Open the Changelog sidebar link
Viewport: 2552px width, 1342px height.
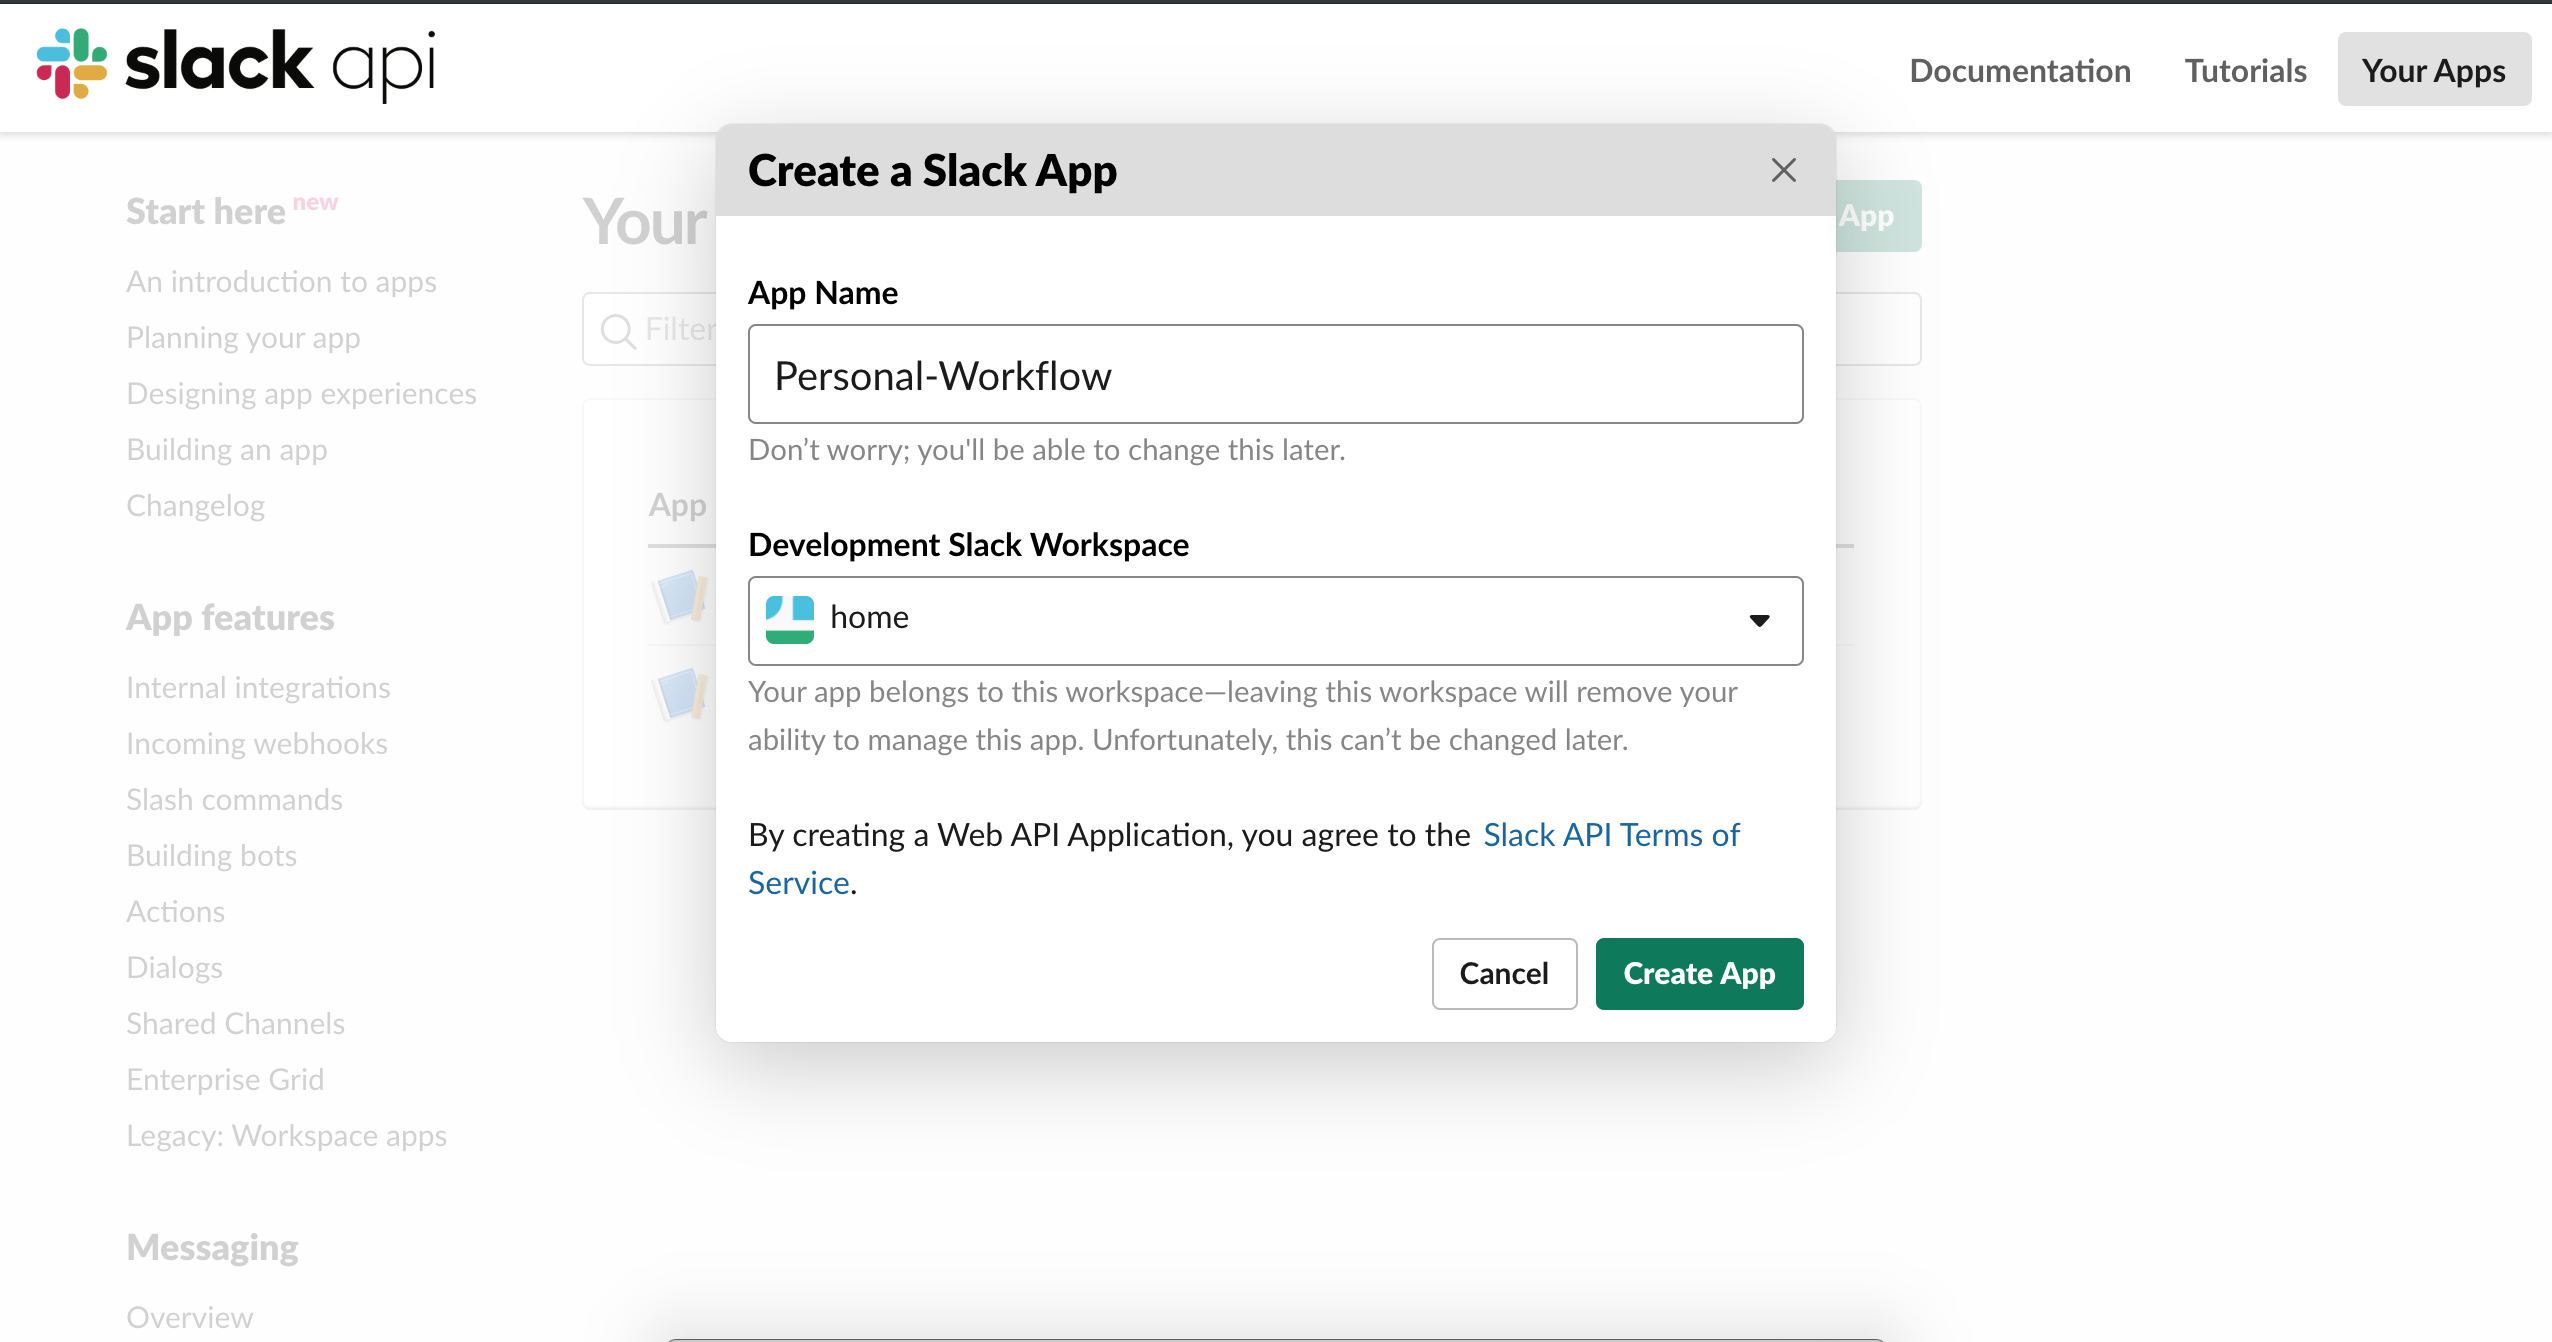195,506
